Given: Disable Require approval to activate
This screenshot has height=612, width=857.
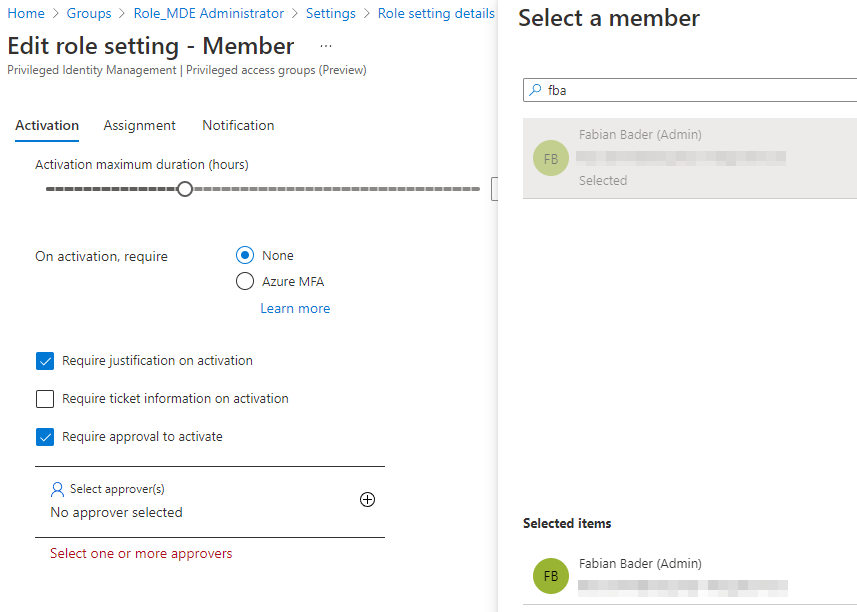Looking at the screenshot, I should 44,436.
